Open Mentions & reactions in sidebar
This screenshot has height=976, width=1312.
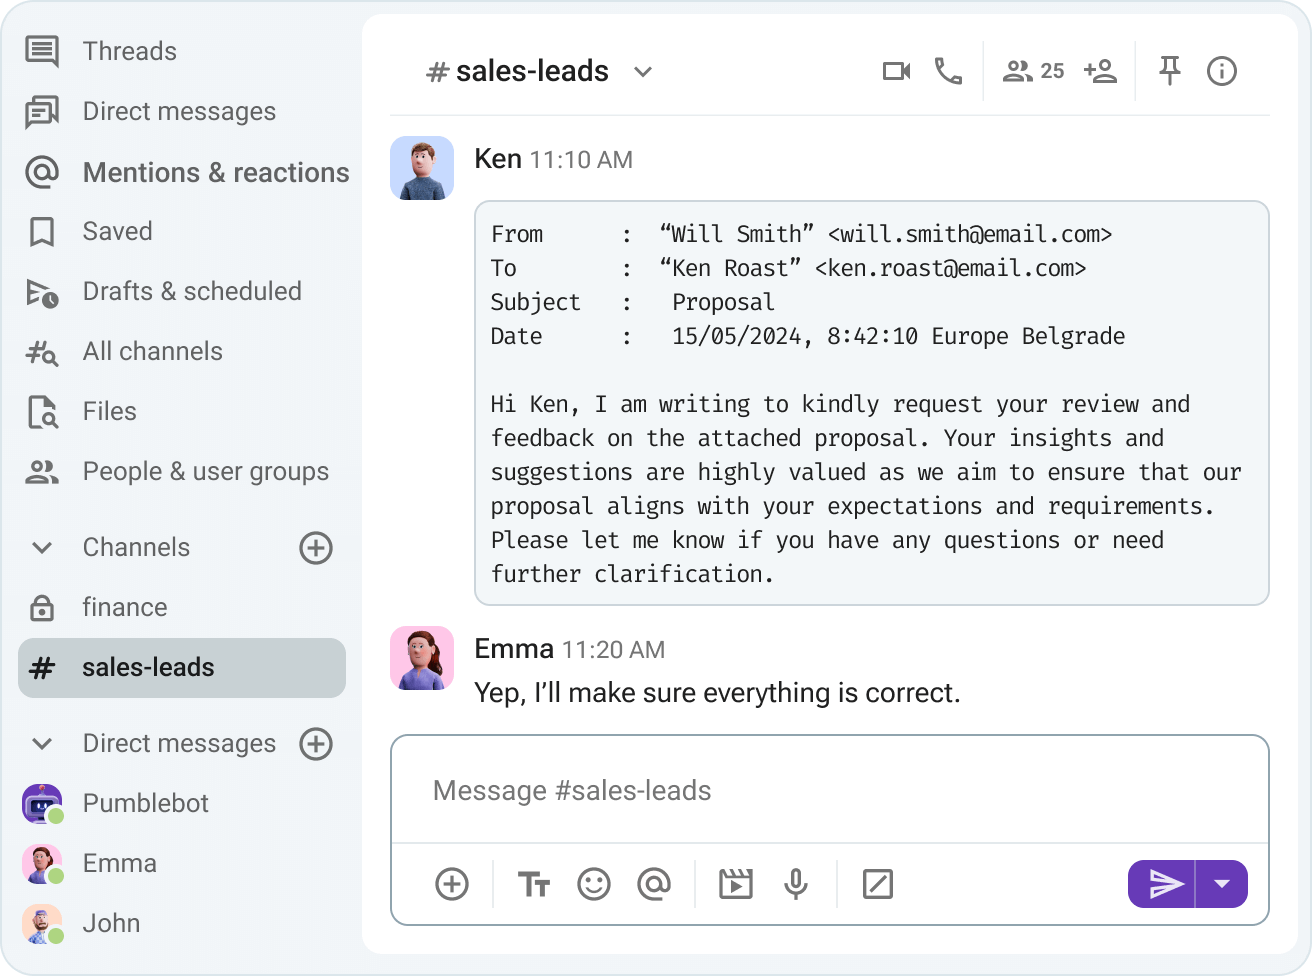click(x=215, y=172)
